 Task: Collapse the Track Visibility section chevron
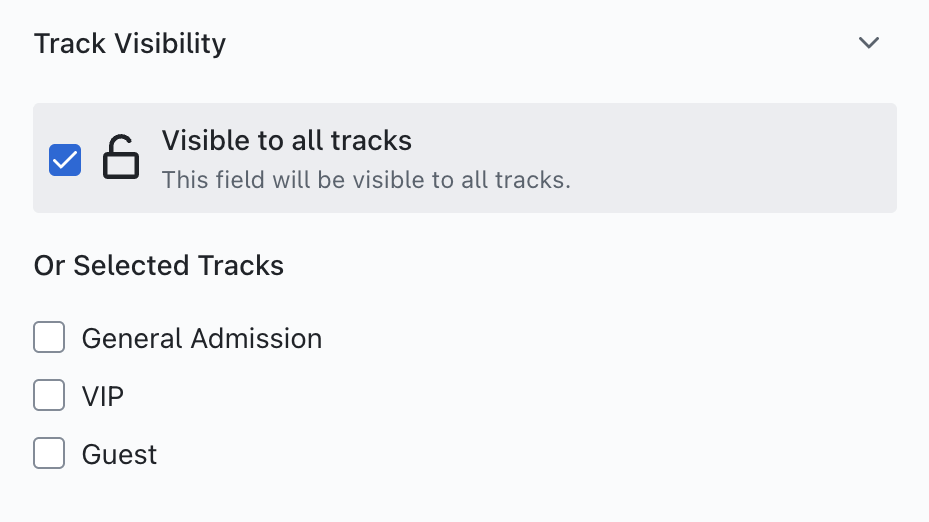869,43
